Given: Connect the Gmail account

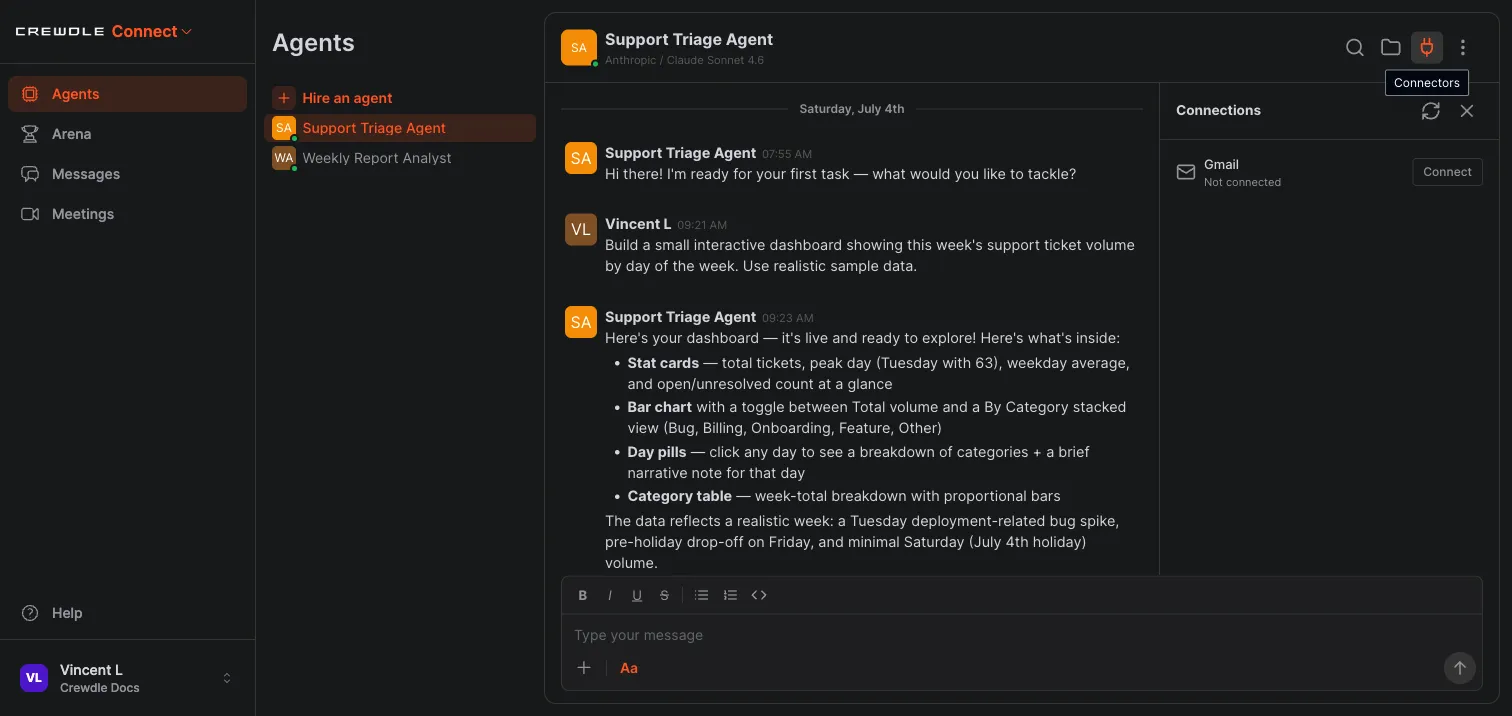Looking at the screenshot, I should tap(1447, 172).
